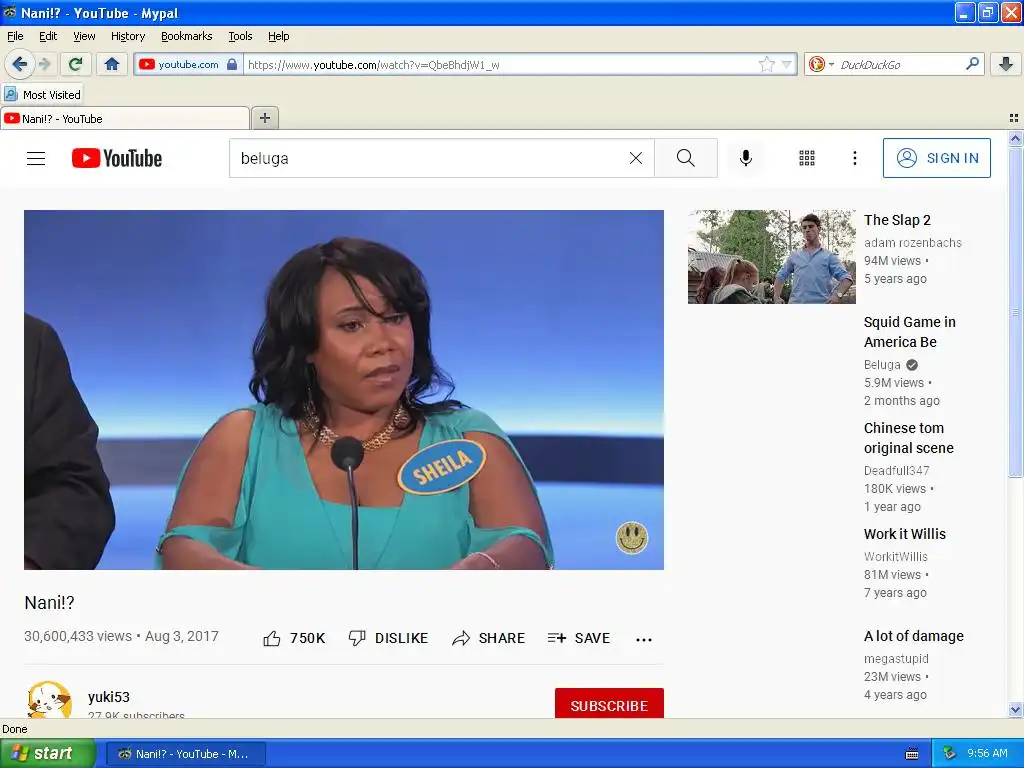
Task: Click the browser URL address field
Action: [500, 65]
